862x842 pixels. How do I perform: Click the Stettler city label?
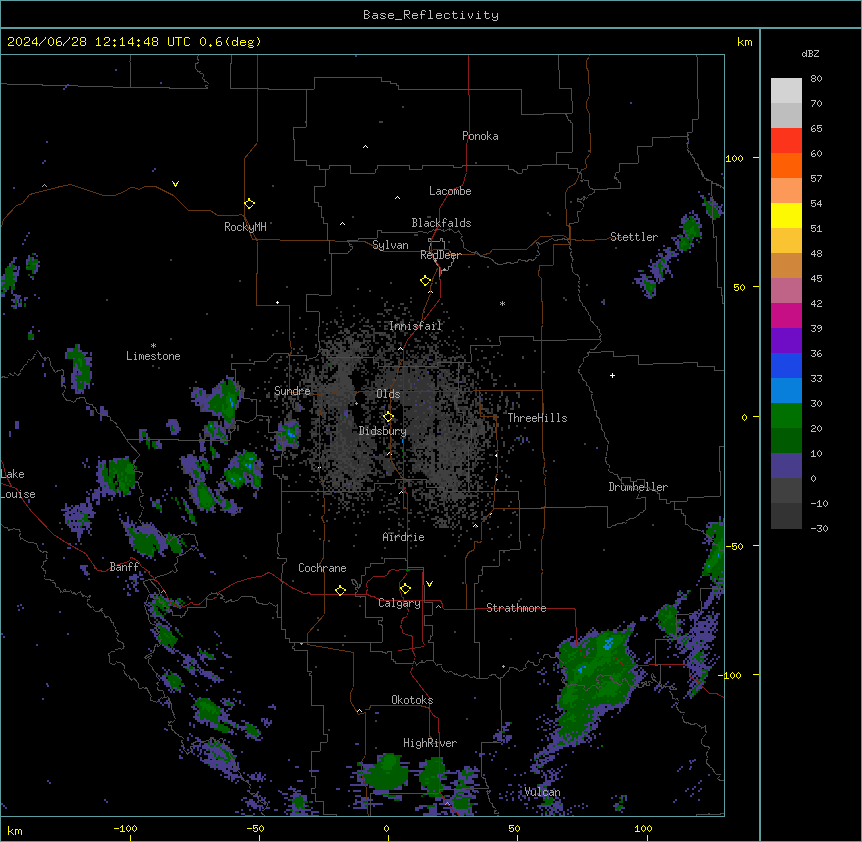(x=633, y=237)
